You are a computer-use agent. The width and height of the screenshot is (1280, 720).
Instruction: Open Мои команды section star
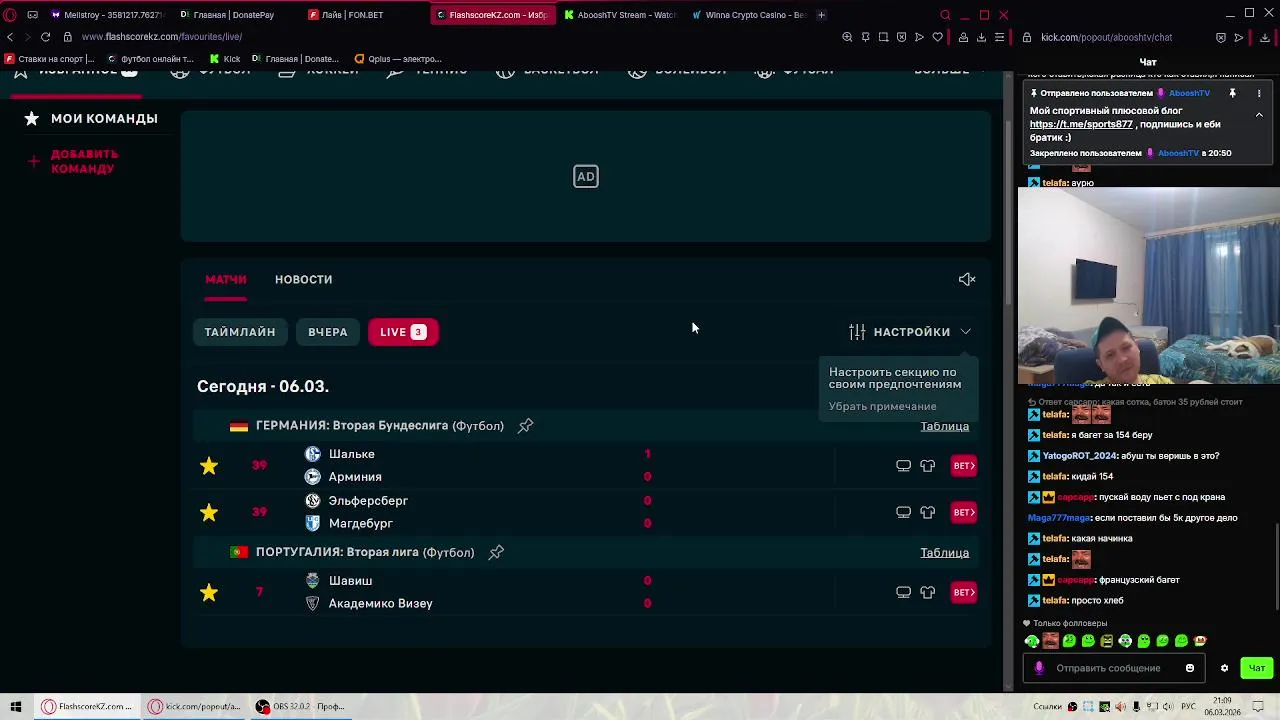point(32,118)
